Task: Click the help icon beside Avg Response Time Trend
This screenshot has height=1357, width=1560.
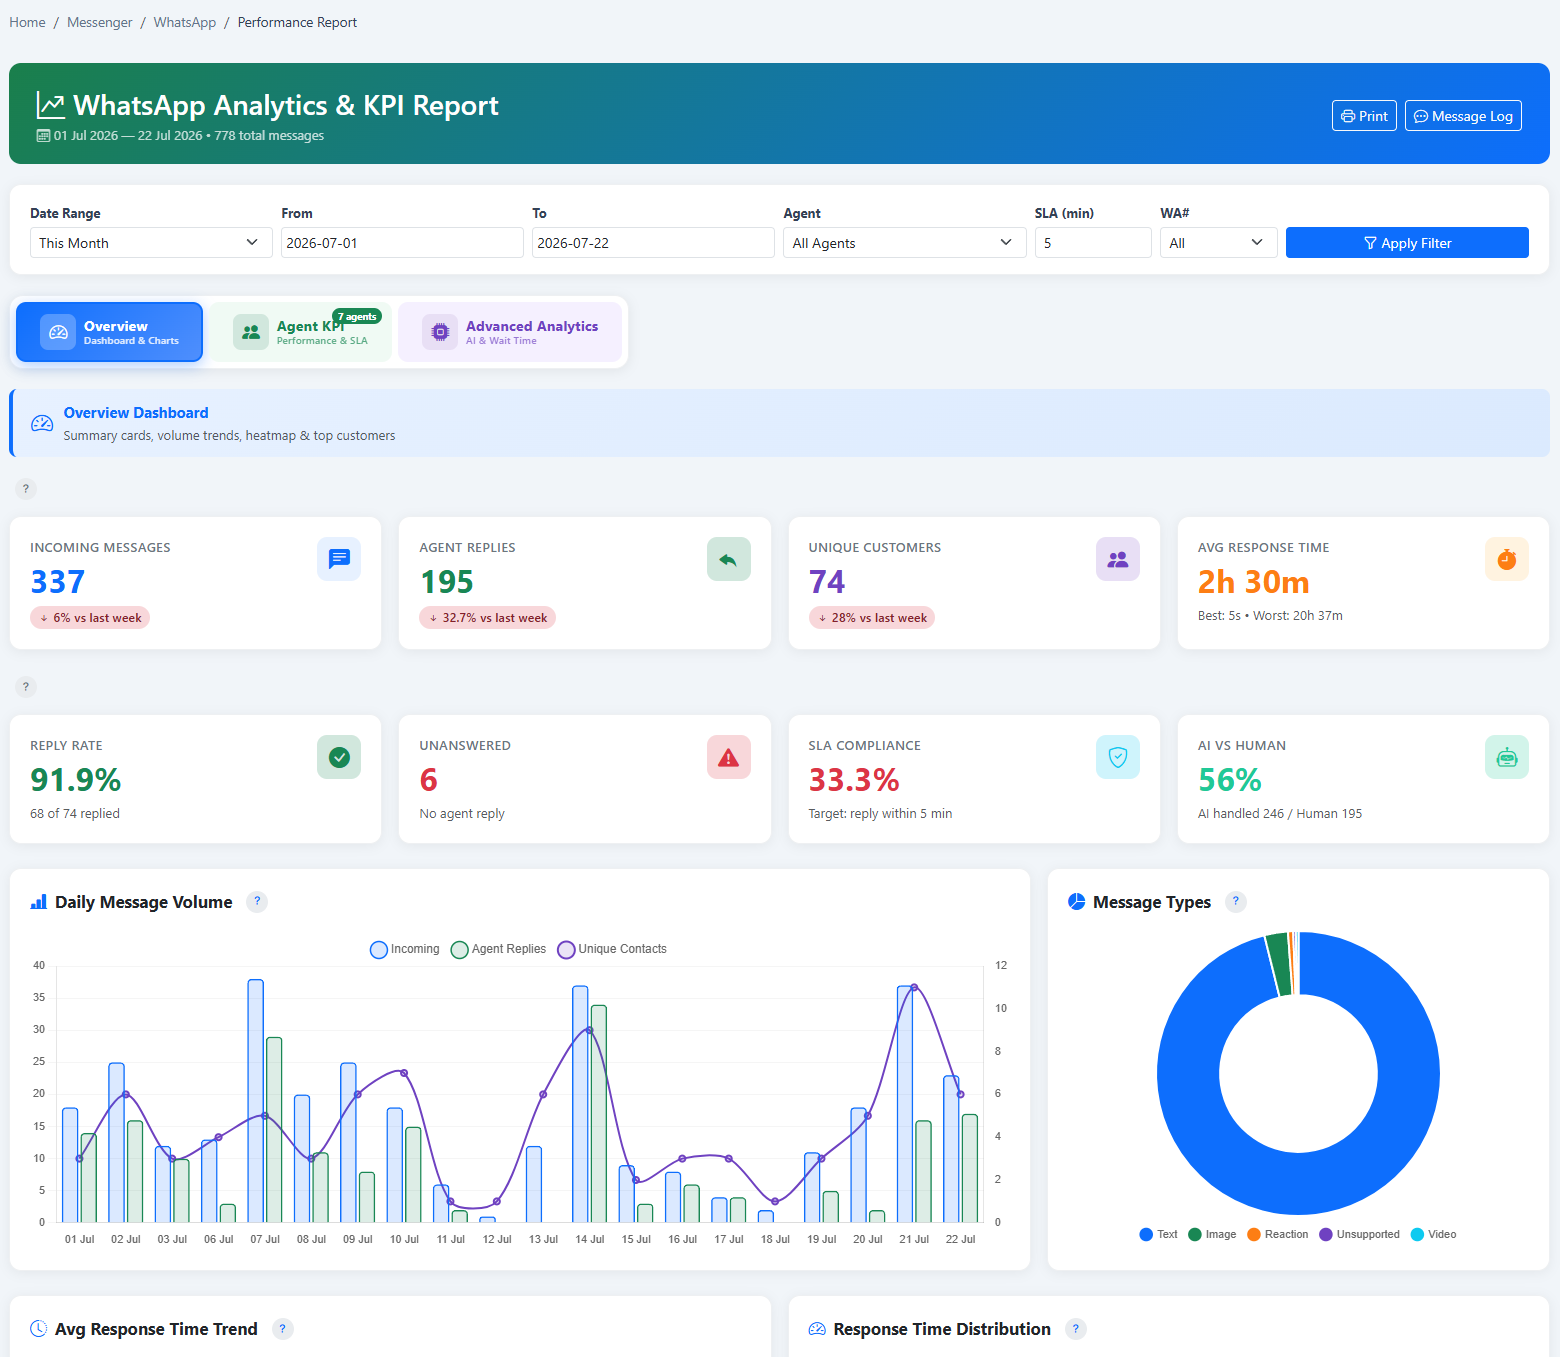Action: point(283,1329)
